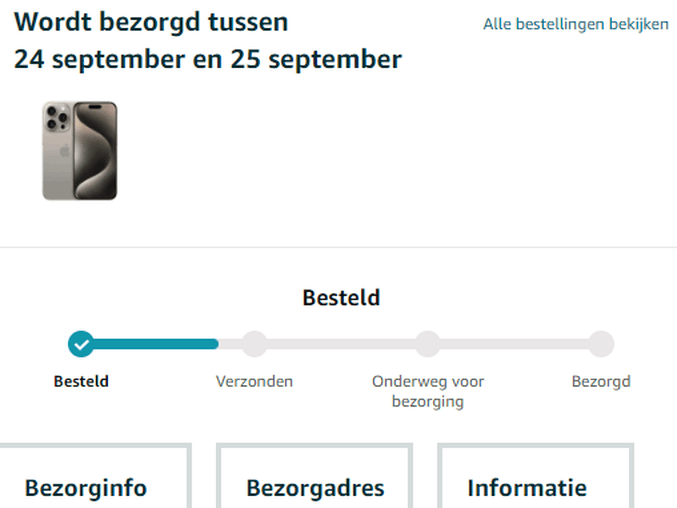Screen dimensions: 677x508
Task: Click the Verzonden label under the tracker
Action: click(254, 382)
